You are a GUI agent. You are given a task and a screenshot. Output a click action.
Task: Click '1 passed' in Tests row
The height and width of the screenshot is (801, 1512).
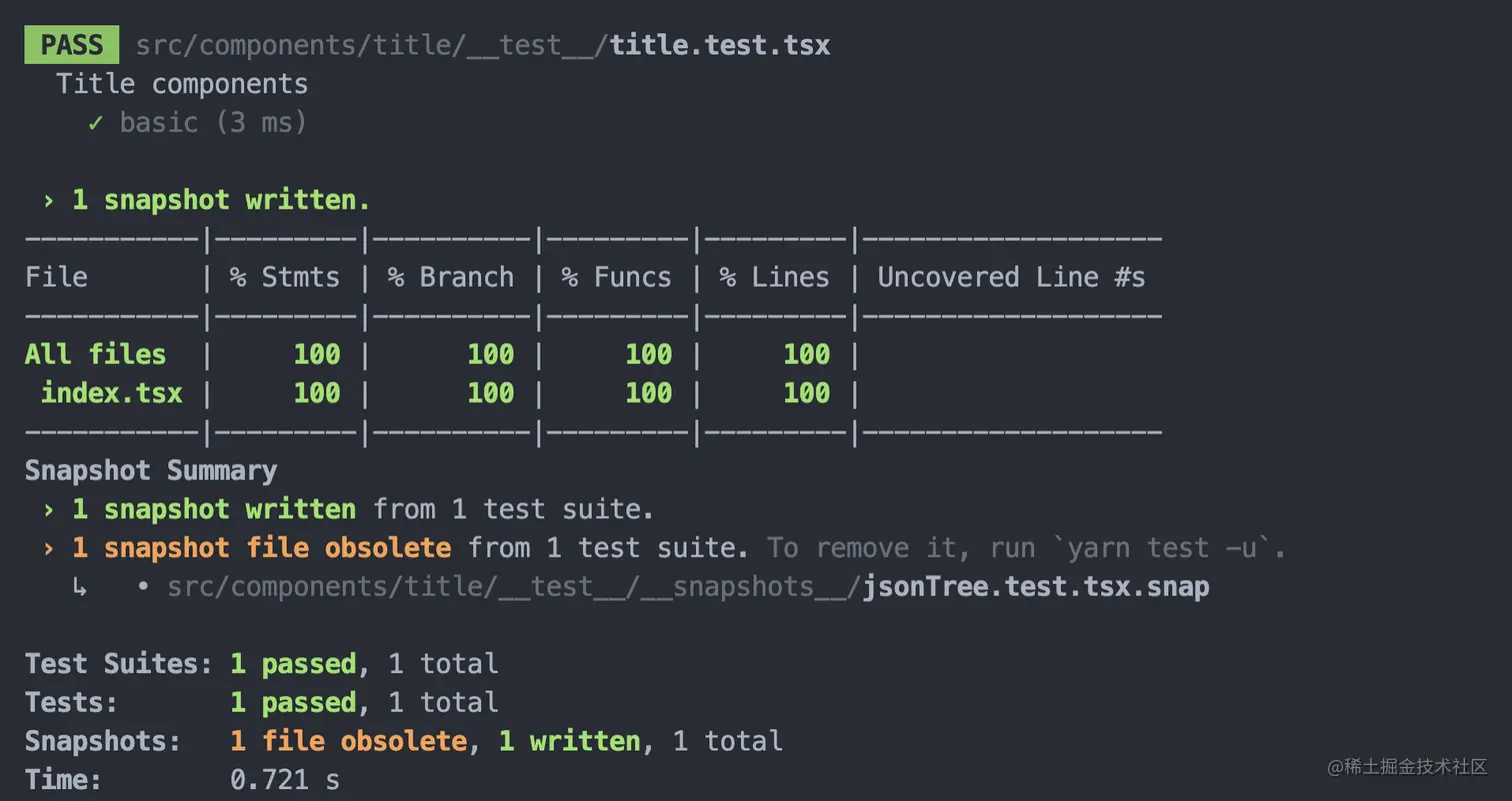[x=293, y=703]
